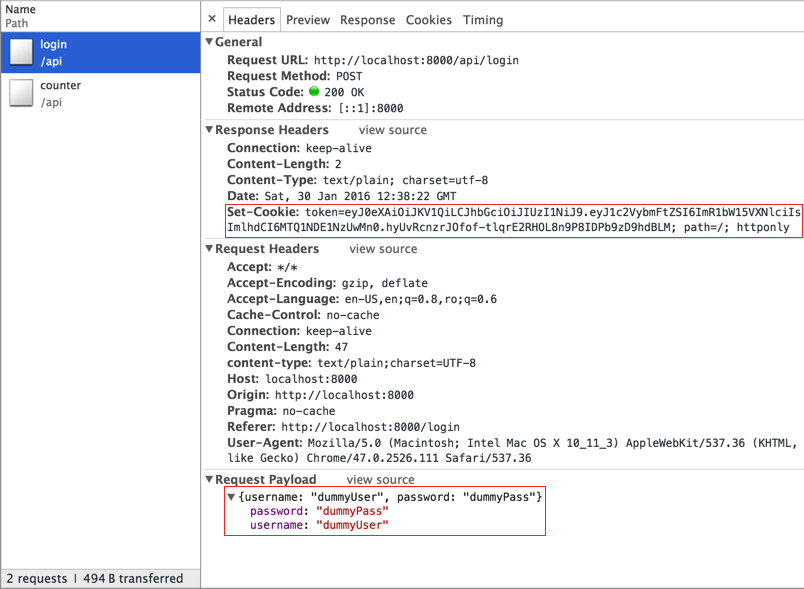
Task: Click the green status code indicator
Action: (314, 92)
